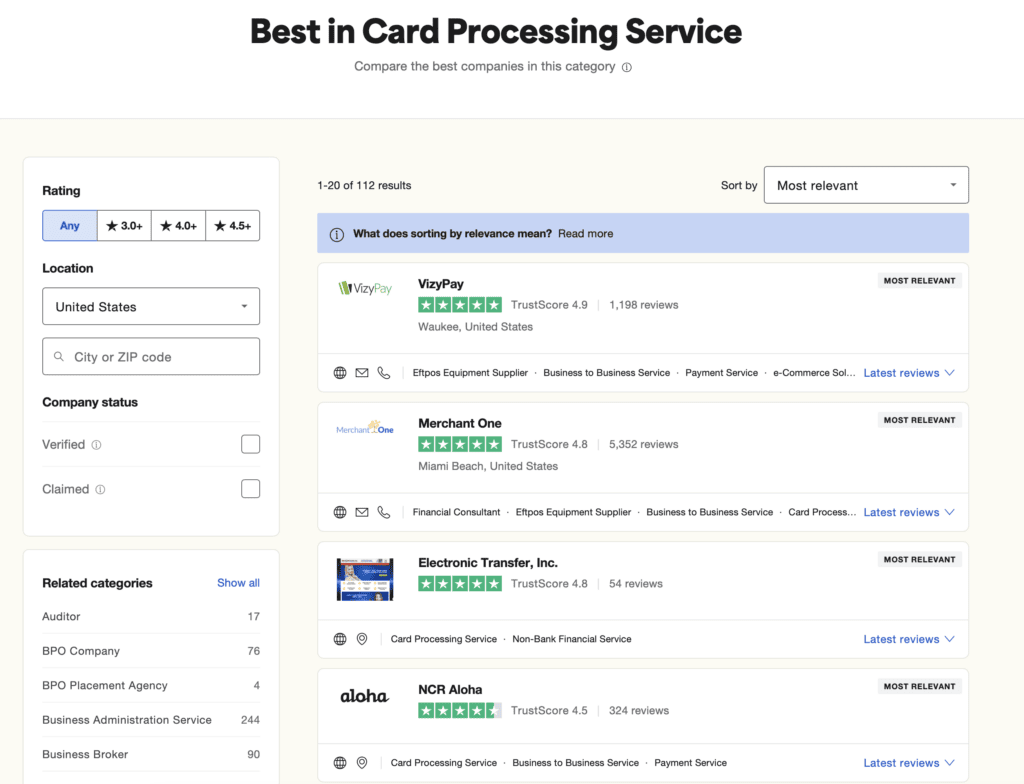Filter by 4.5+ star rating
This screenshot has width=1024, height=784.
[x=233, y=226]
